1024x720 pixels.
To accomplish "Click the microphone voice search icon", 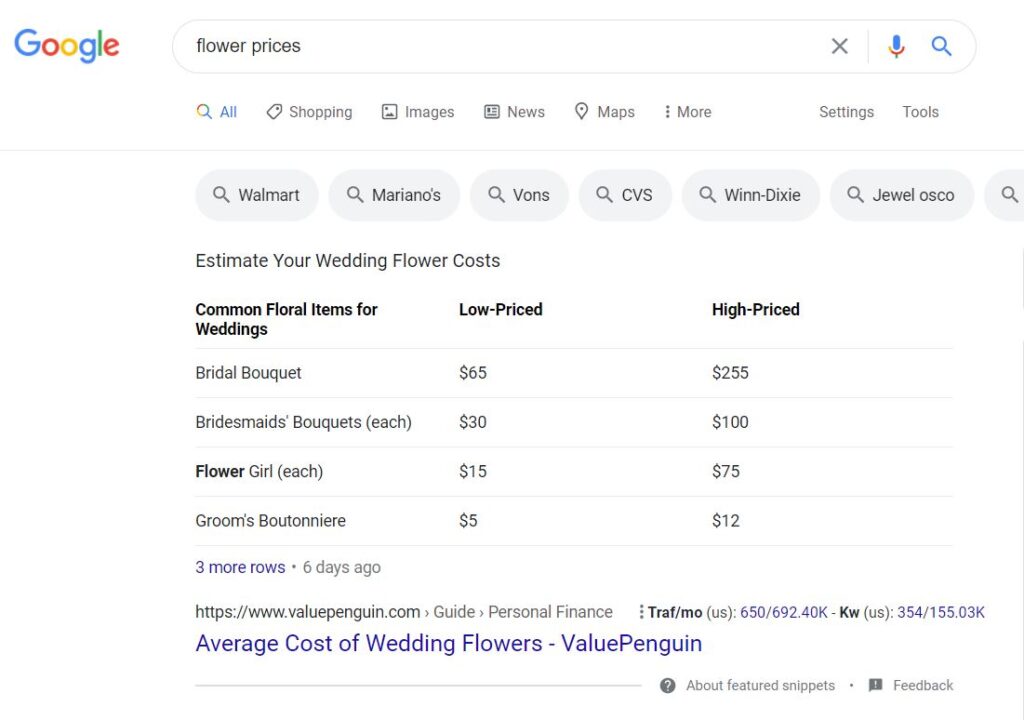I will click(x=896, y=46).
